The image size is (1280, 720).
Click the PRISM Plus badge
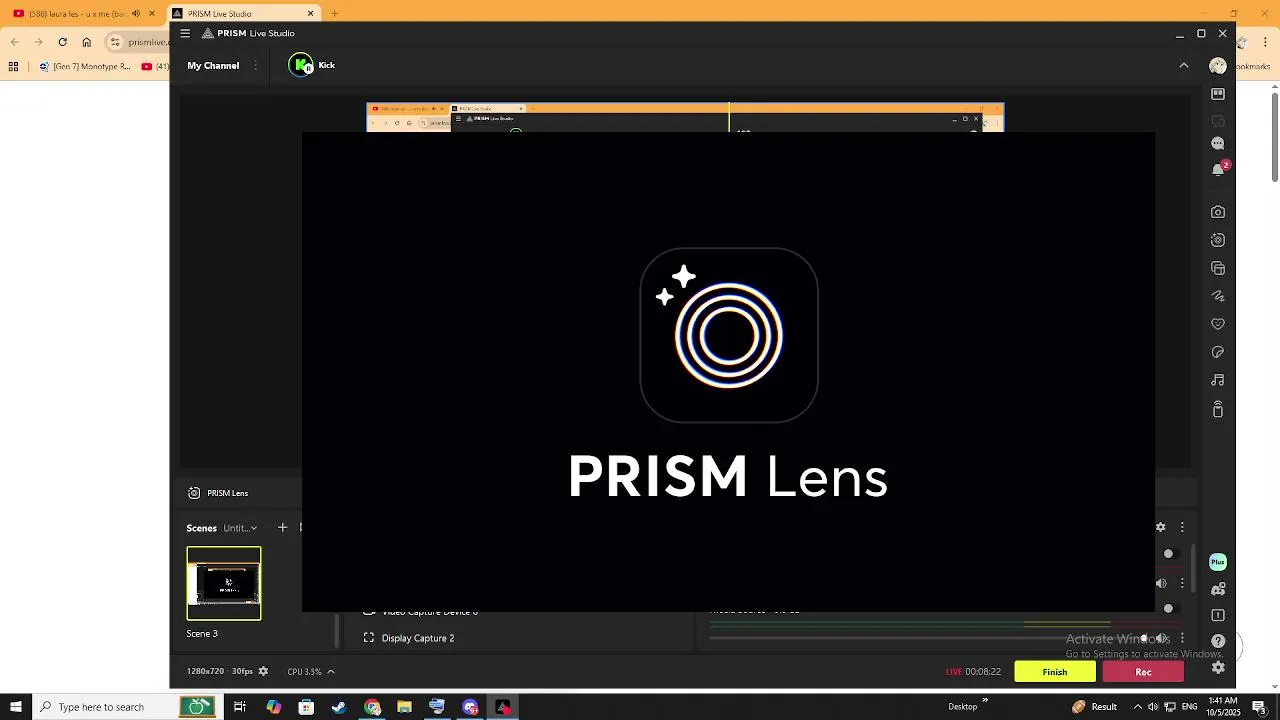1218,562
